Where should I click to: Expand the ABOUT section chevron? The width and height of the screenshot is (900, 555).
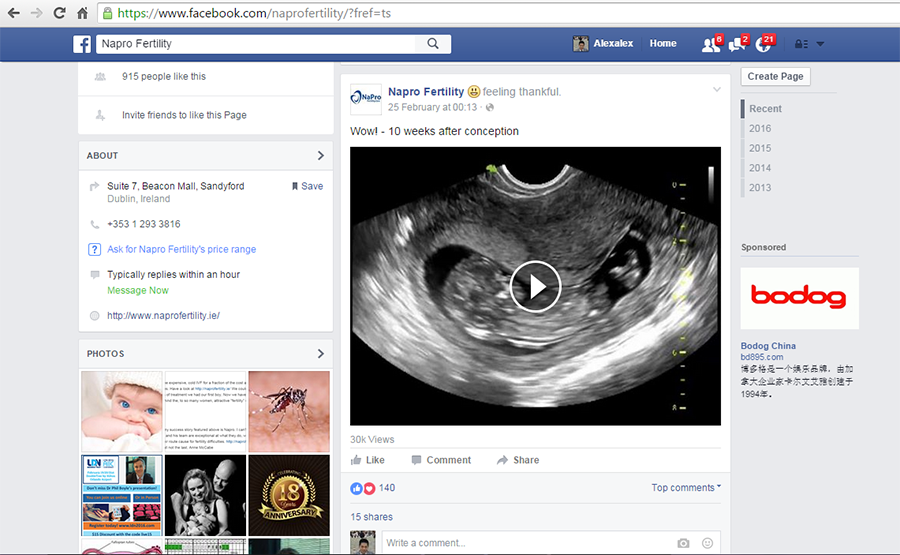[320, 156]
